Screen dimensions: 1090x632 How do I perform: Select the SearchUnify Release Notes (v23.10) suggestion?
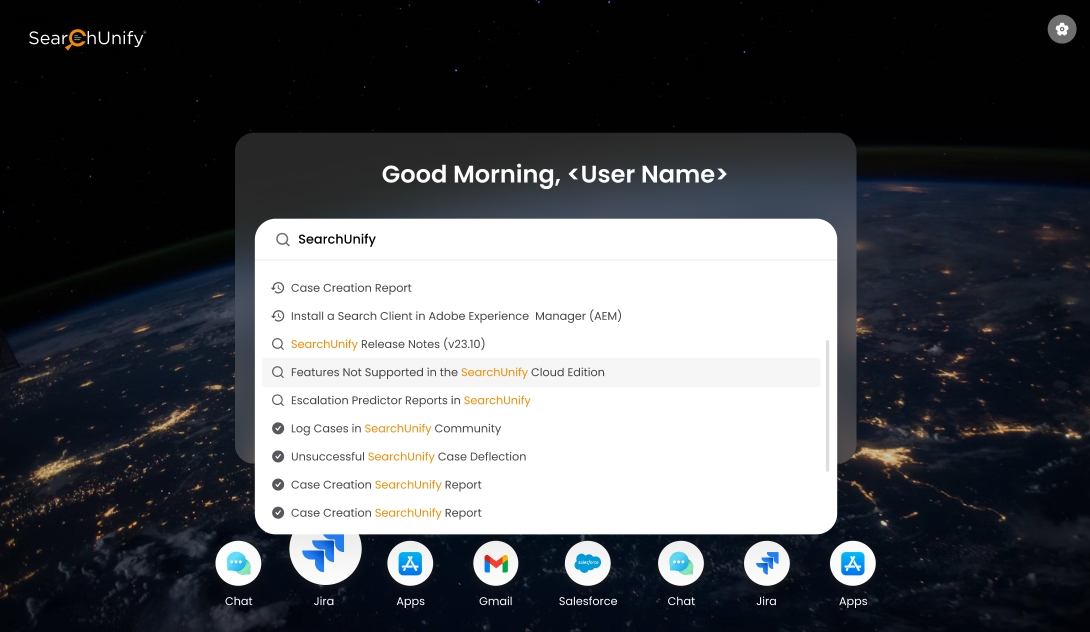[388, 344]
